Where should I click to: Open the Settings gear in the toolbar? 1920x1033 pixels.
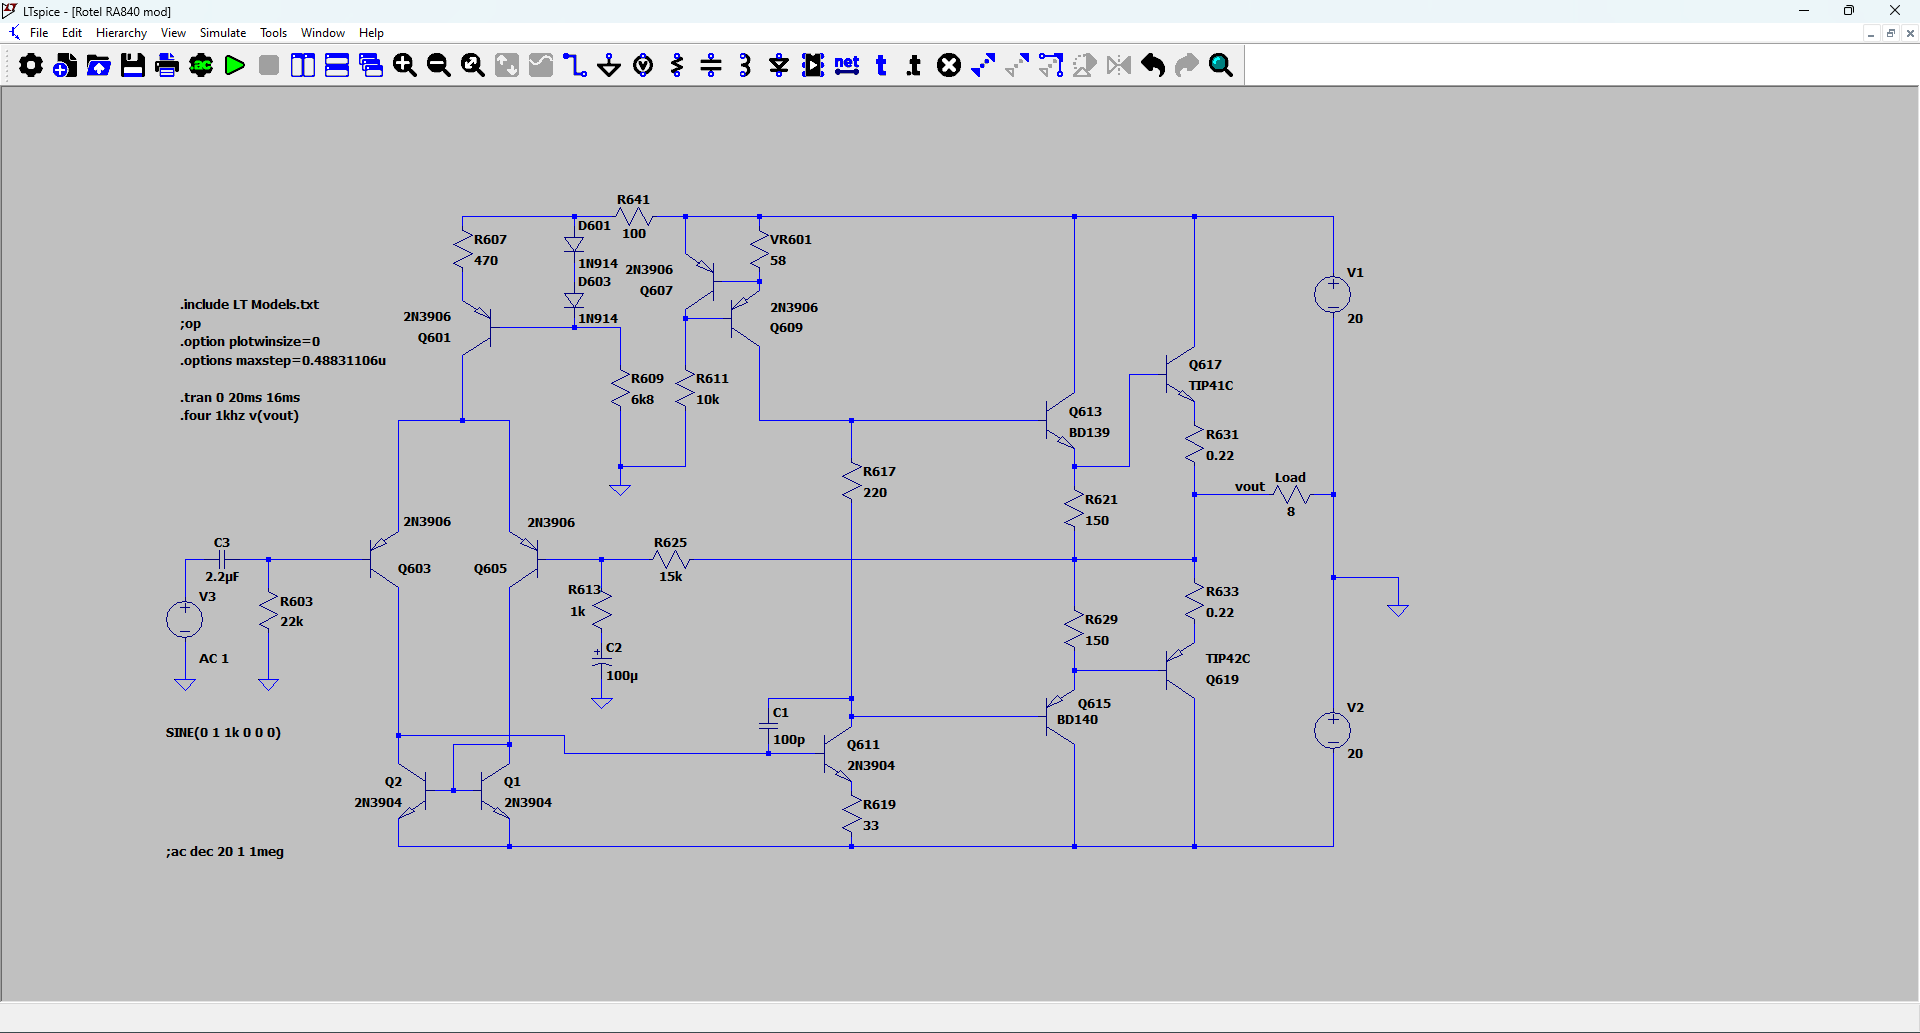[31, 66]
